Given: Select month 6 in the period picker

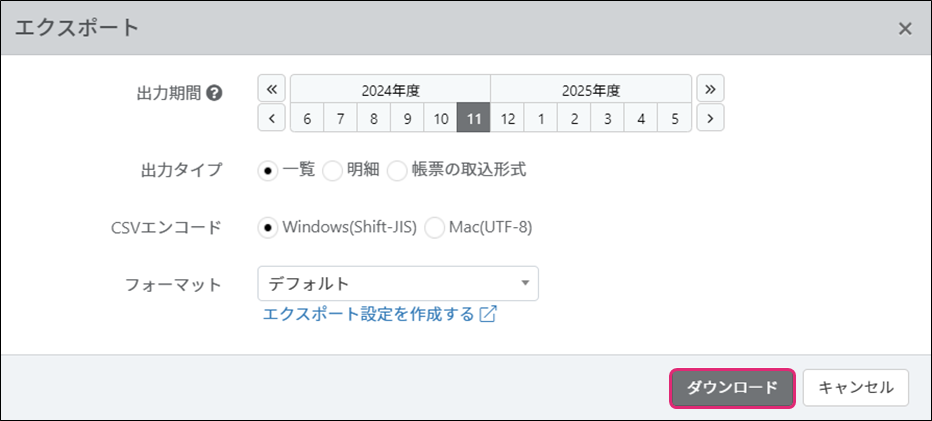Looking at the screenshot, I should [307, 118].
